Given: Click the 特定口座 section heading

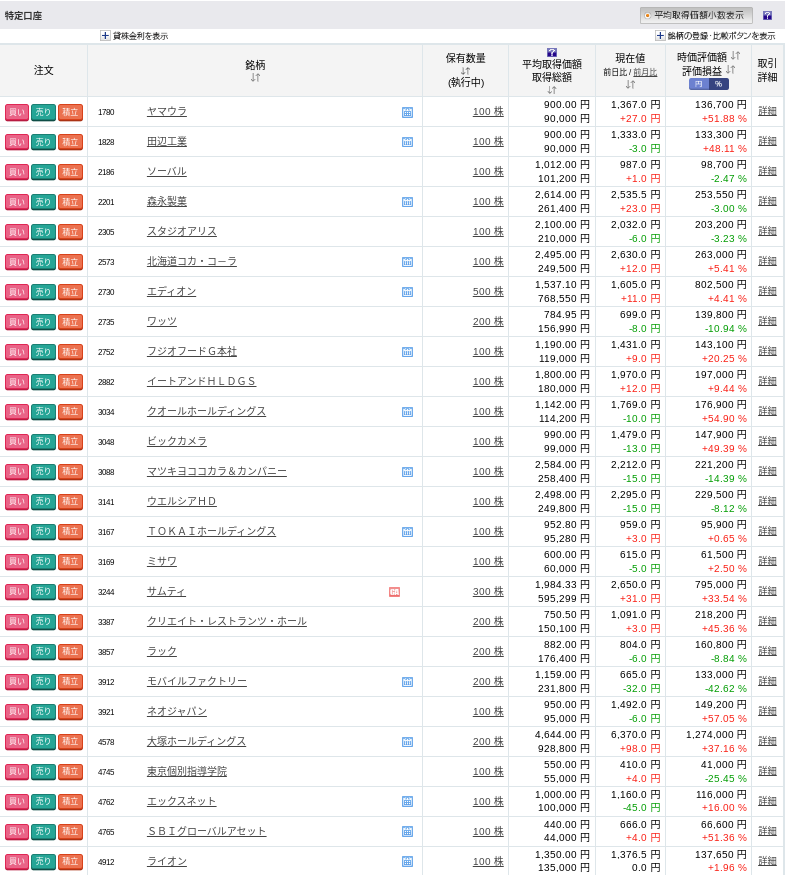Looking at the screenshot, I should click(23, 16).
